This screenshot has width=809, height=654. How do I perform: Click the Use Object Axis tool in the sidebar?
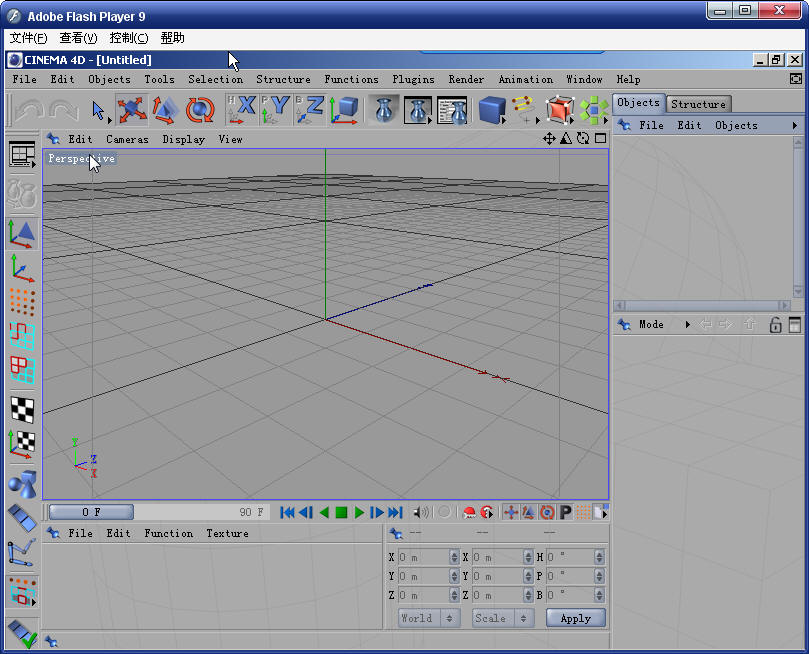[21, 268]
